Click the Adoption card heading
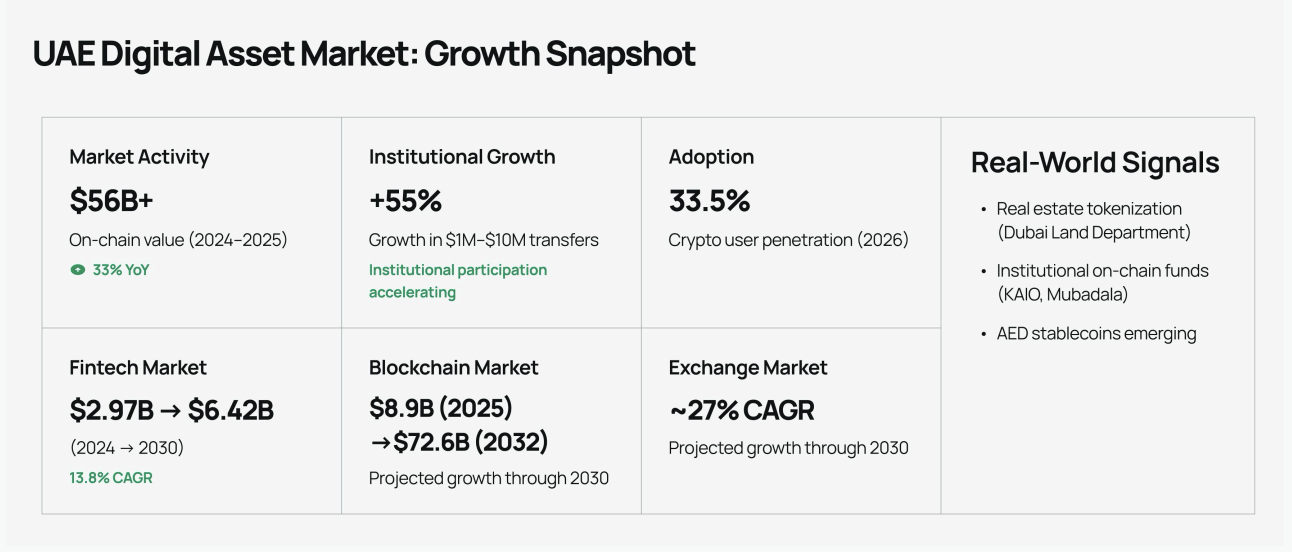 click(x=711, y=157)
